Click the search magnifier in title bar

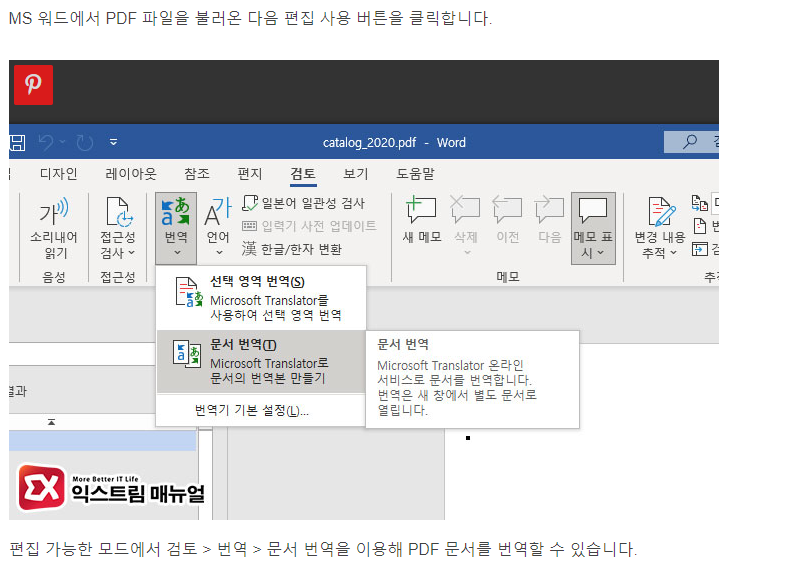690,142
